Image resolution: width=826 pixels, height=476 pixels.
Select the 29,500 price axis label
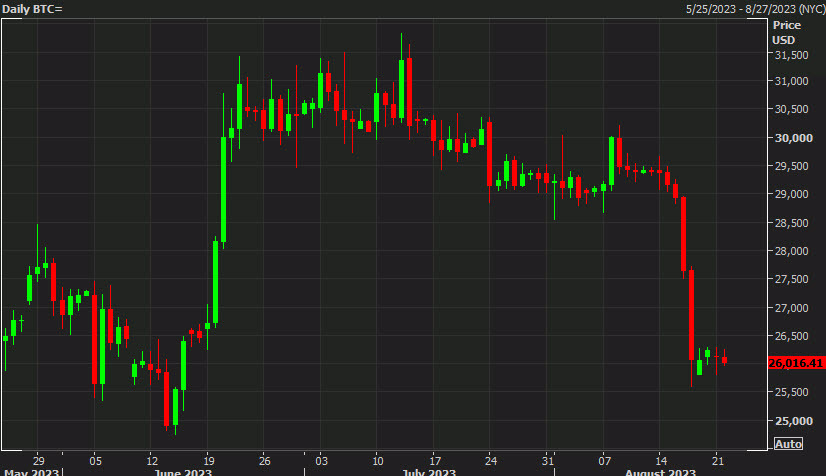coord(791,166)
